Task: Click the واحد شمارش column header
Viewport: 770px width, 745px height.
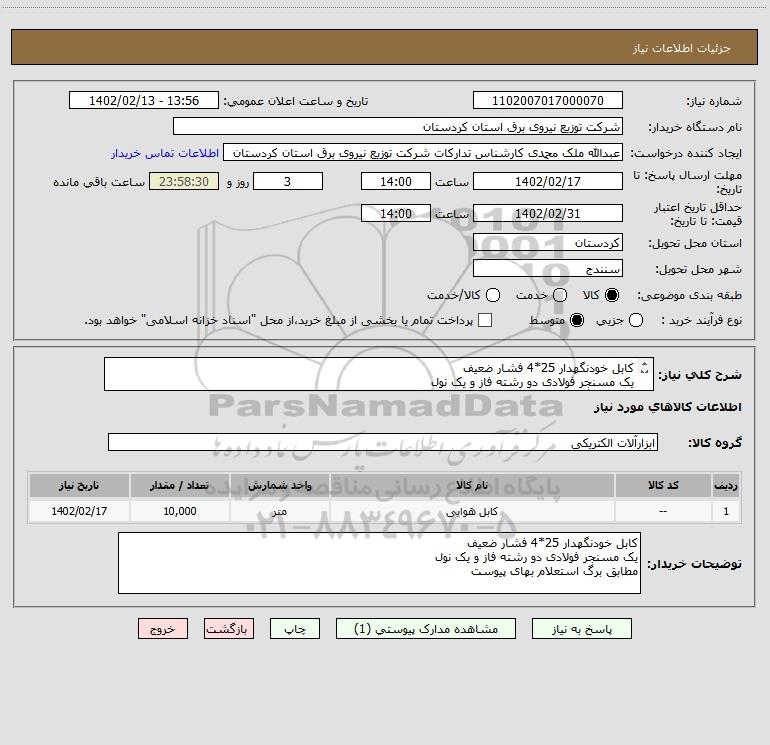Action: 279,485
